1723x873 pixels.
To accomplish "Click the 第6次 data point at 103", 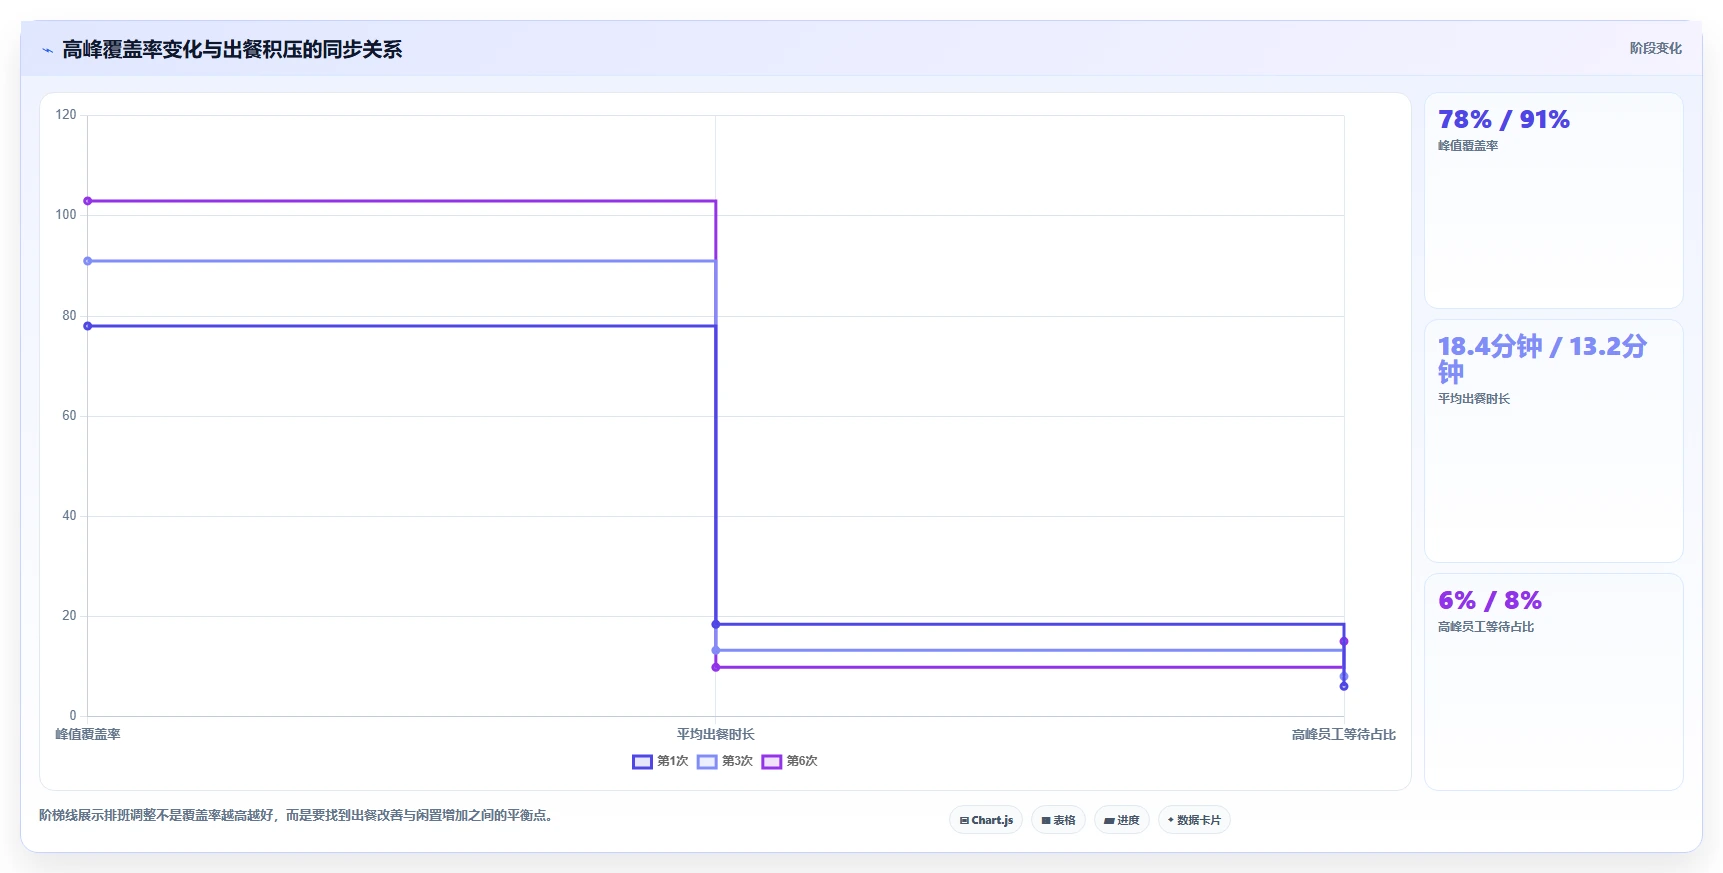I will [88, 201].
